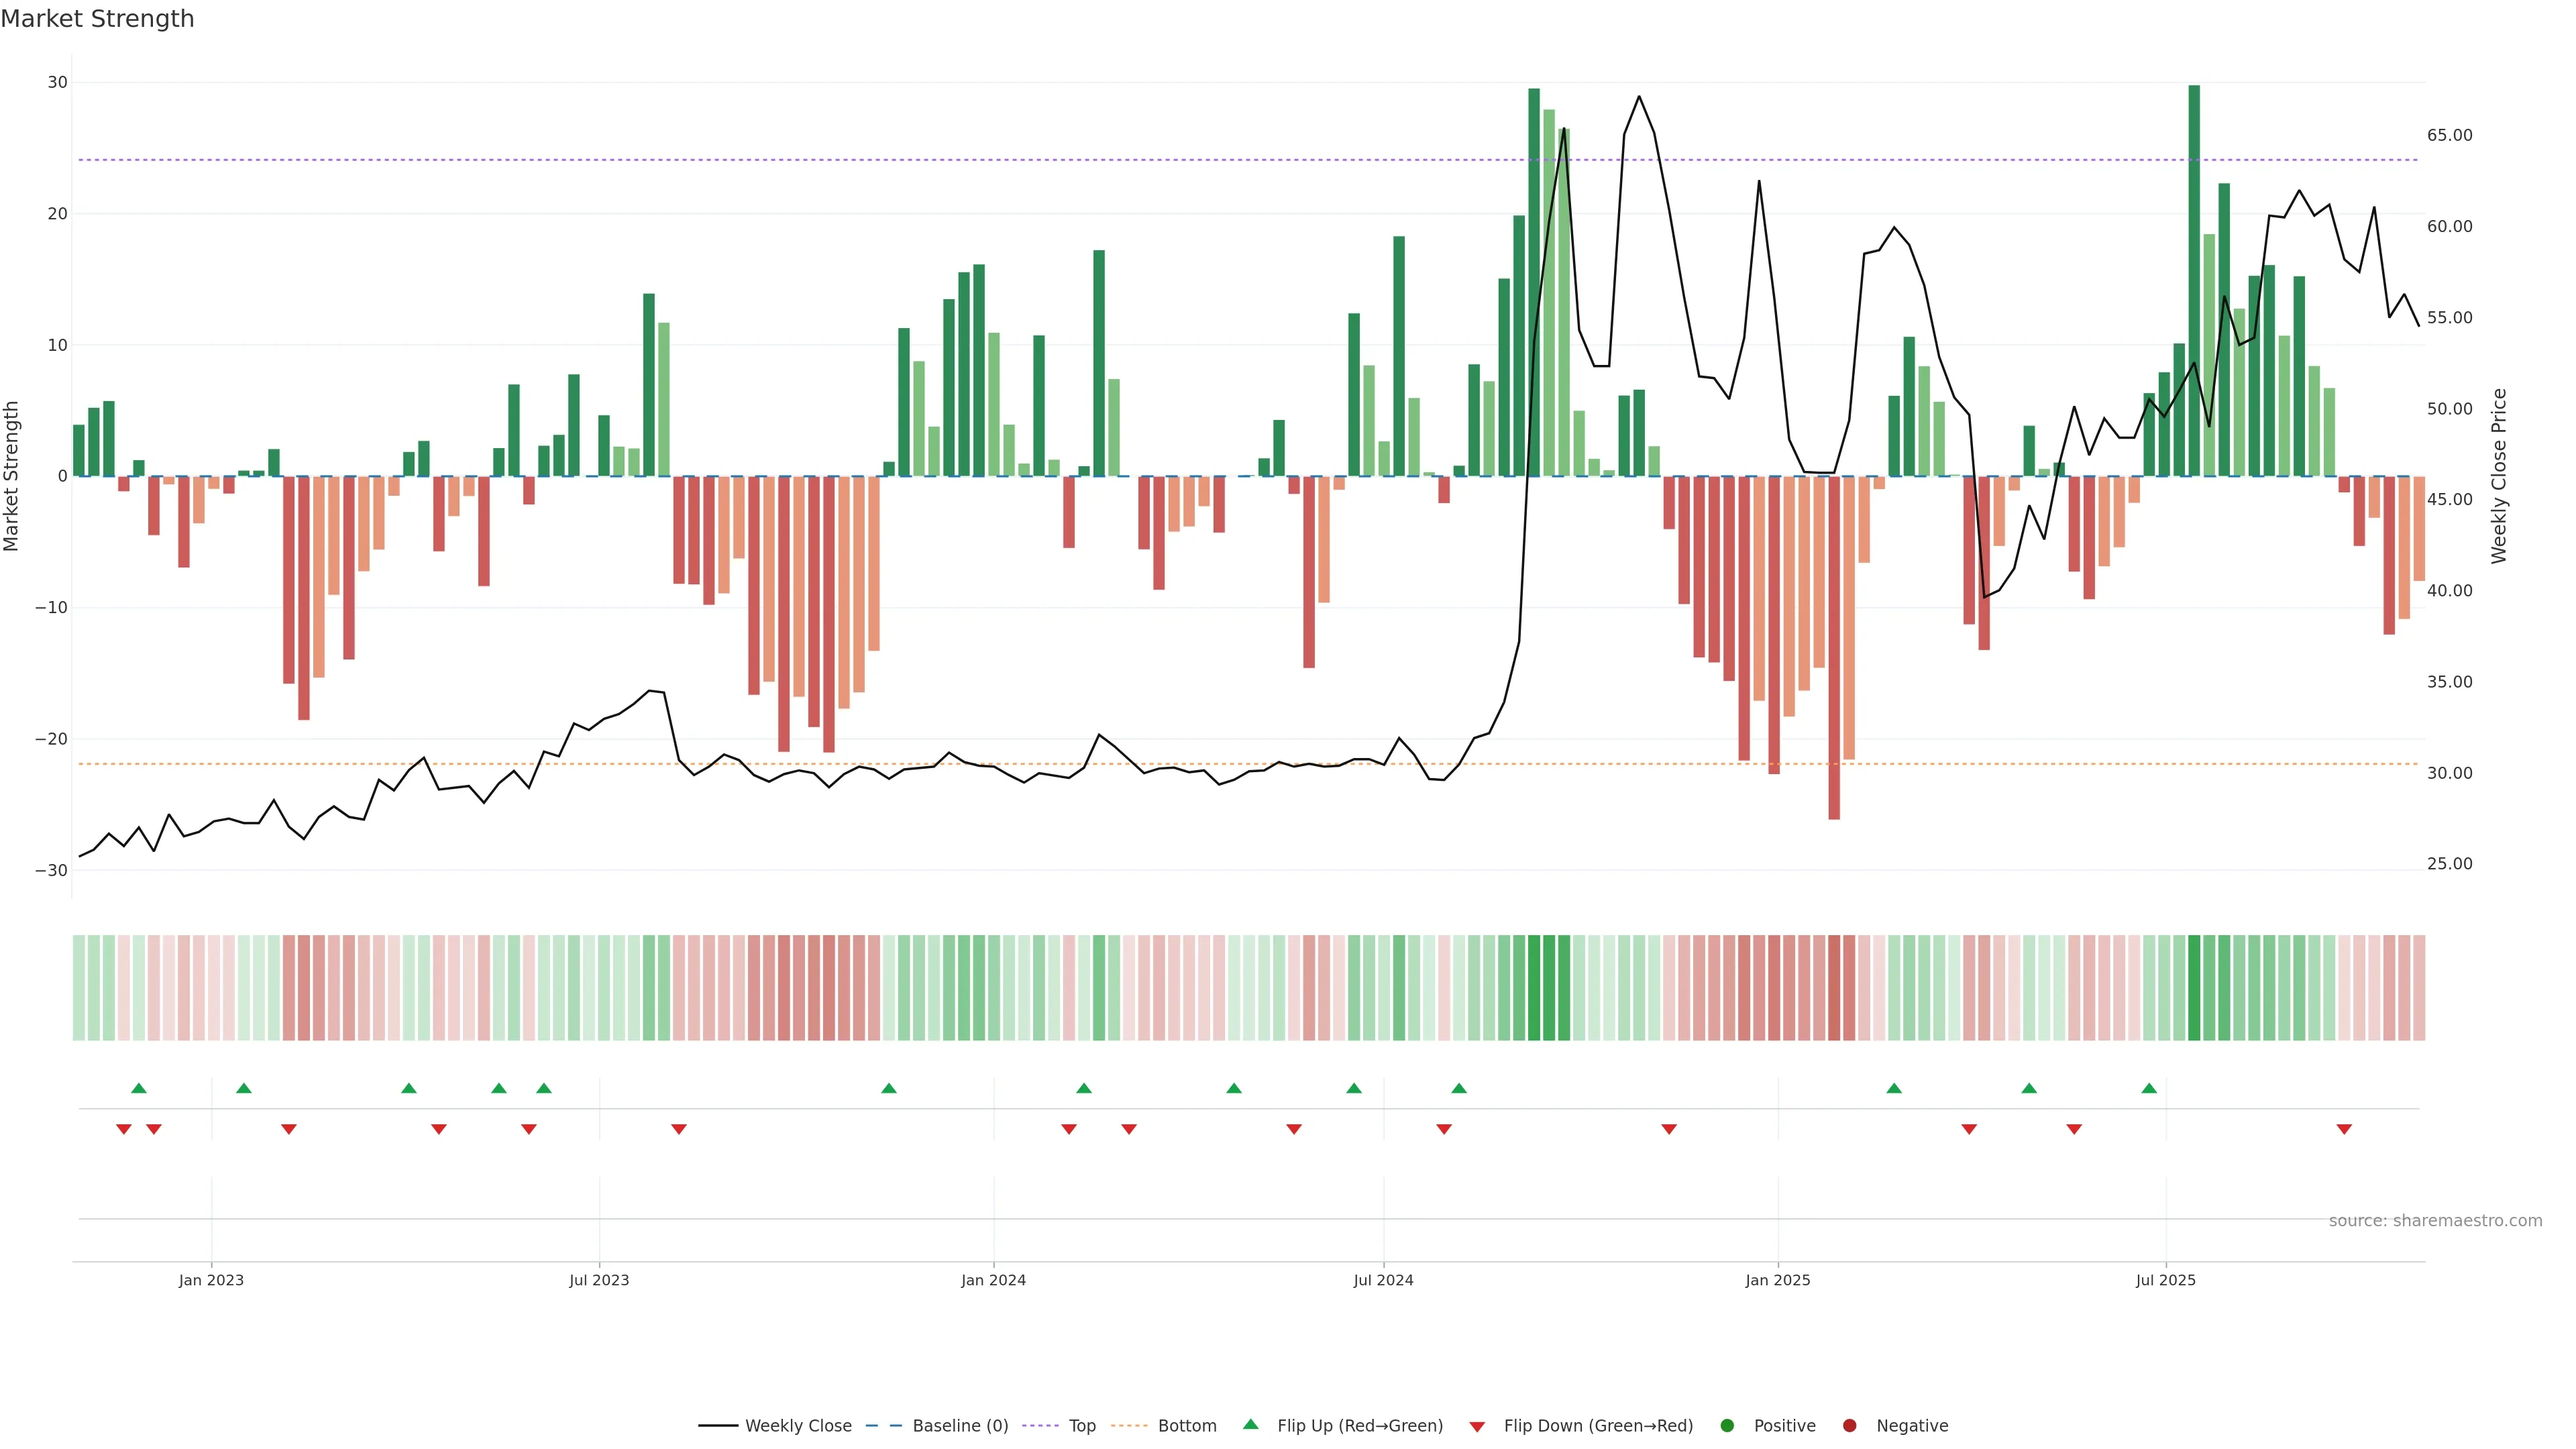Click the first green flip-up marker in the timeline

pos(139,1088)
